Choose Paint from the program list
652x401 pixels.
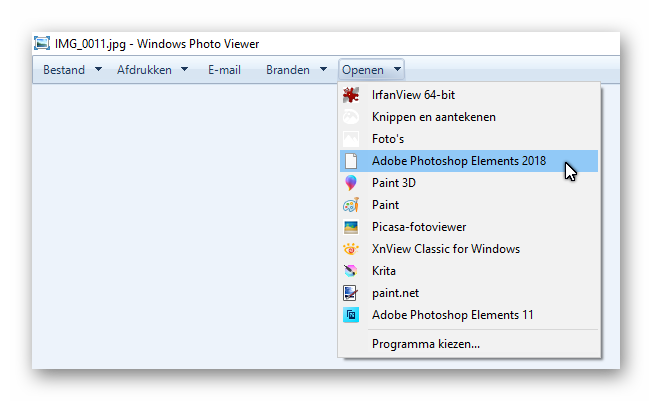coord(469,205)
